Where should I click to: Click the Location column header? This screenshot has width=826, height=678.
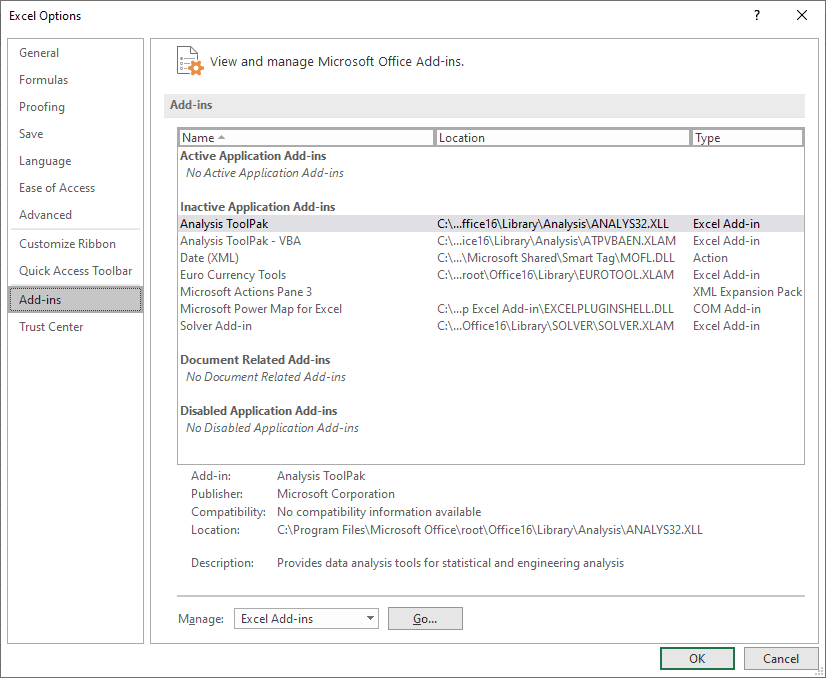[x=562, y=137]
